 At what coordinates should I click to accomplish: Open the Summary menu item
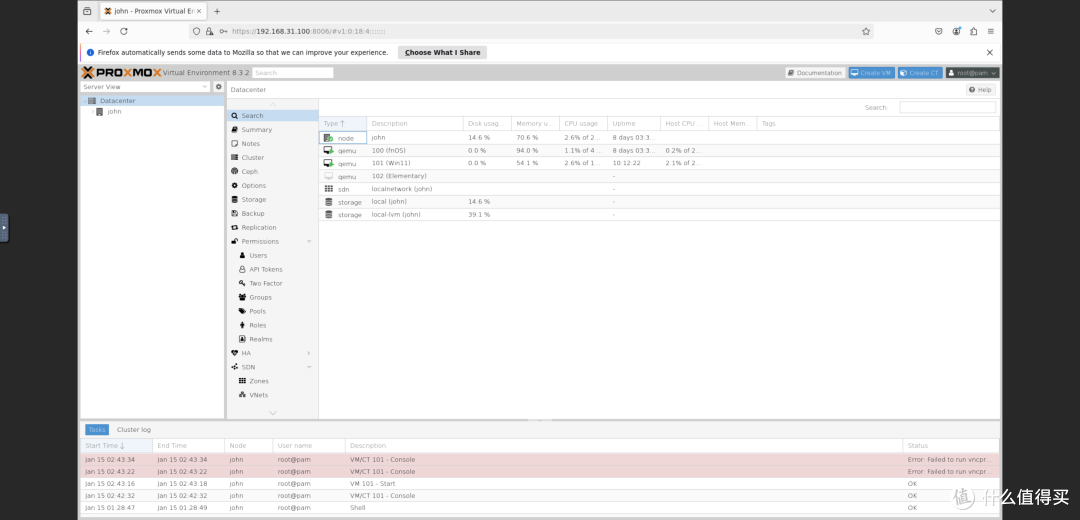click(273, 130)
